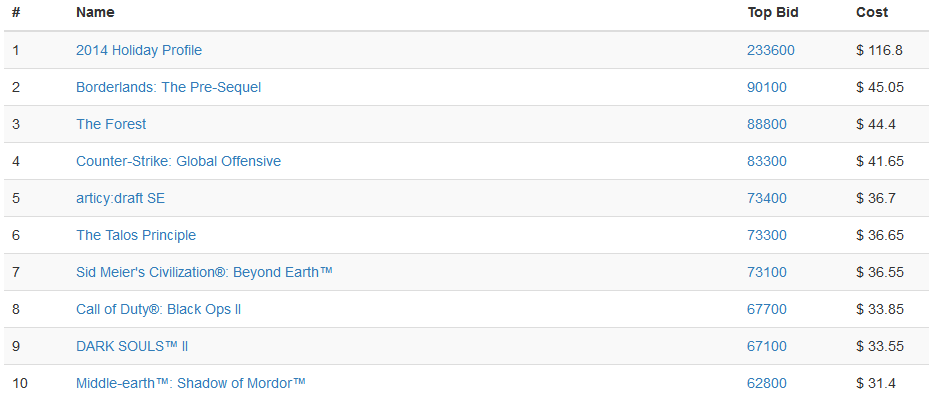Select The Forest game link
Viewport: 929px width, 401px height.
[x=111, y=124]
